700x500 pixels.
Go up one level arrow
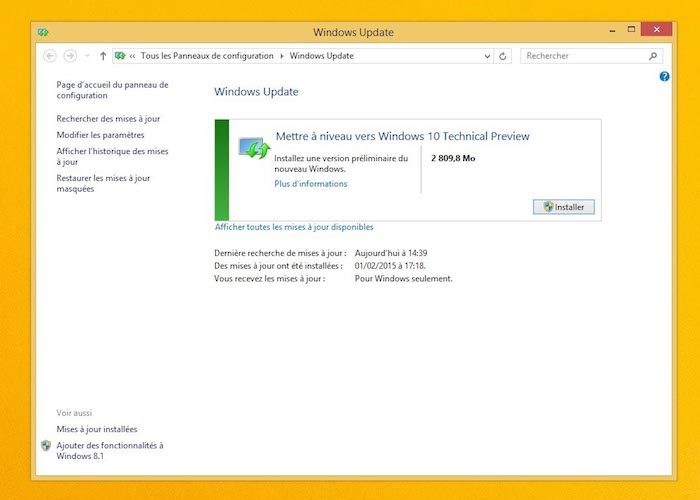point(103,56)
